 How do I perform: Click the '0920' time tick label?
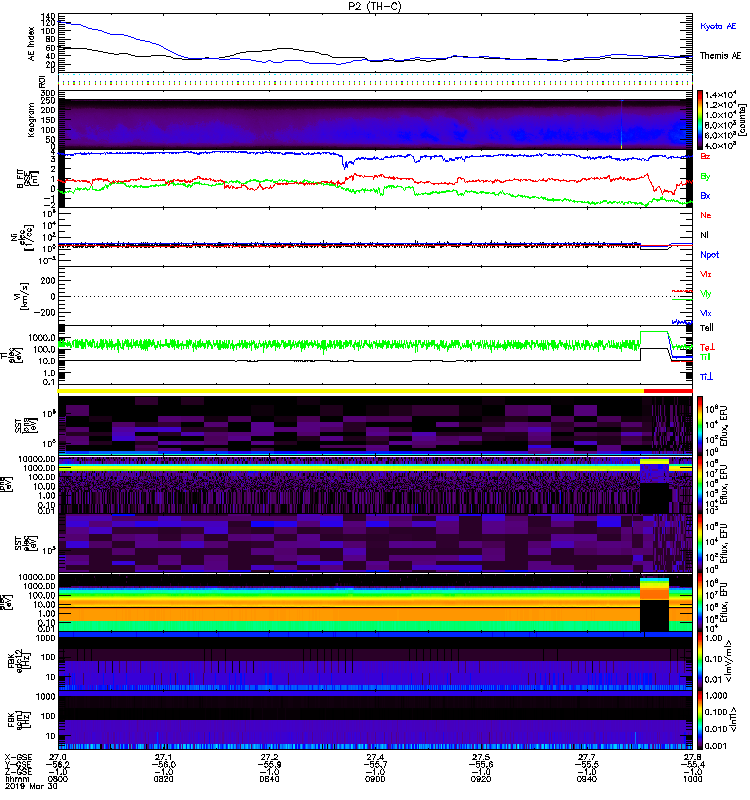pos(481,779)
